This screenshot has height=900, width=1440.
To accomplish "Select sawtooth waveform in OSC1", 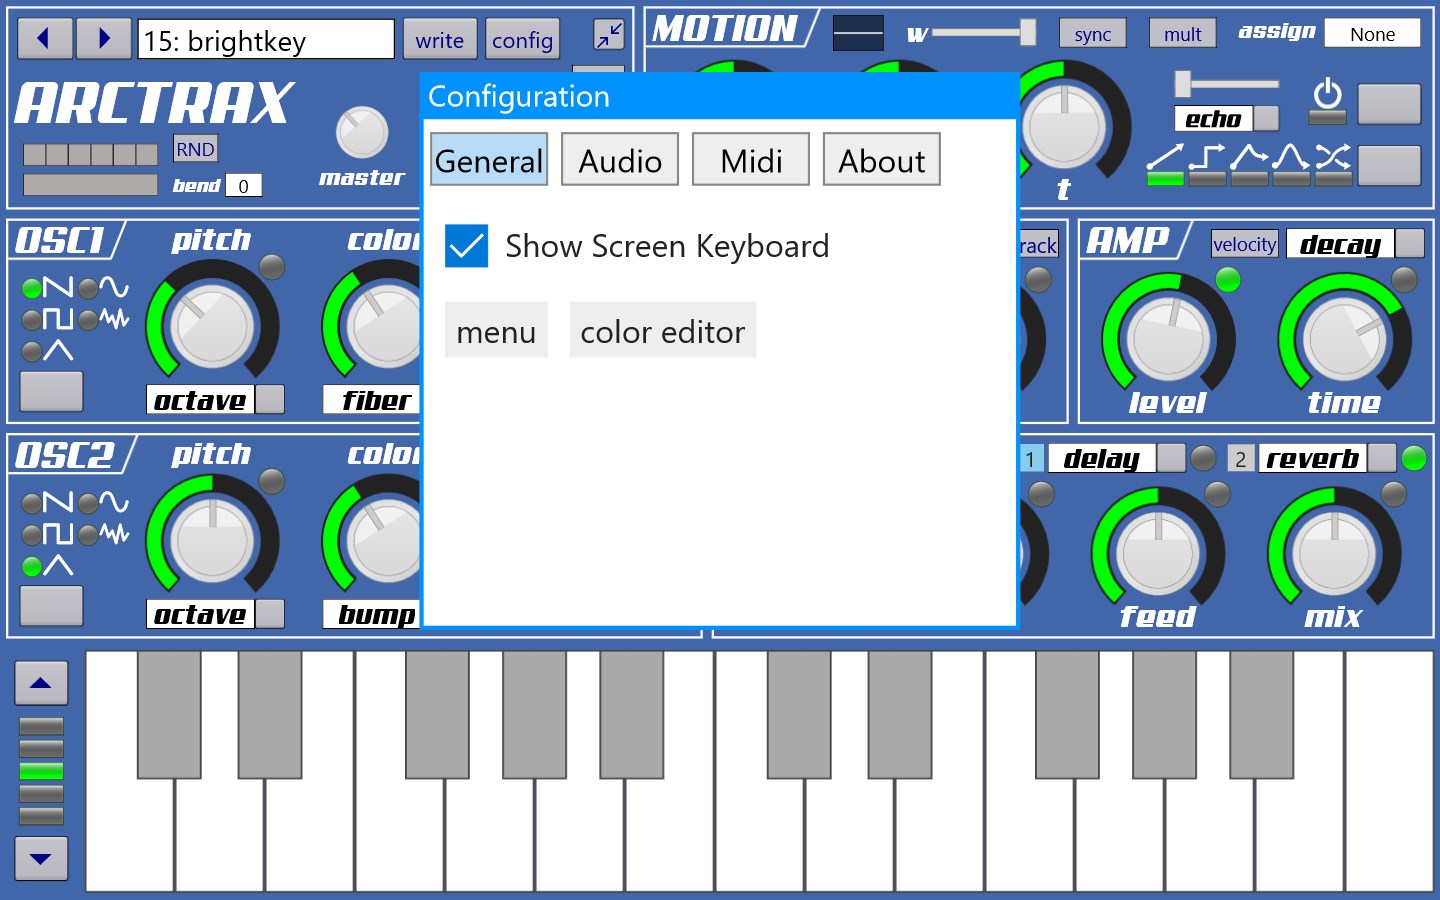I will tap(48, 288).
